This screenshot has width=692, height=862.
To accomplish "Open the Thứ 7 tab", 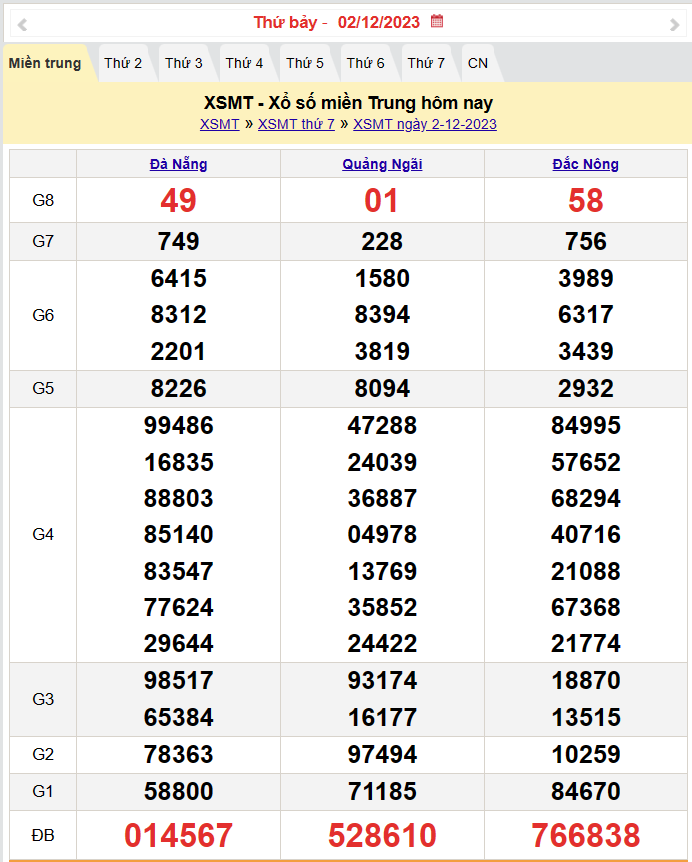I will click(426, 63).
